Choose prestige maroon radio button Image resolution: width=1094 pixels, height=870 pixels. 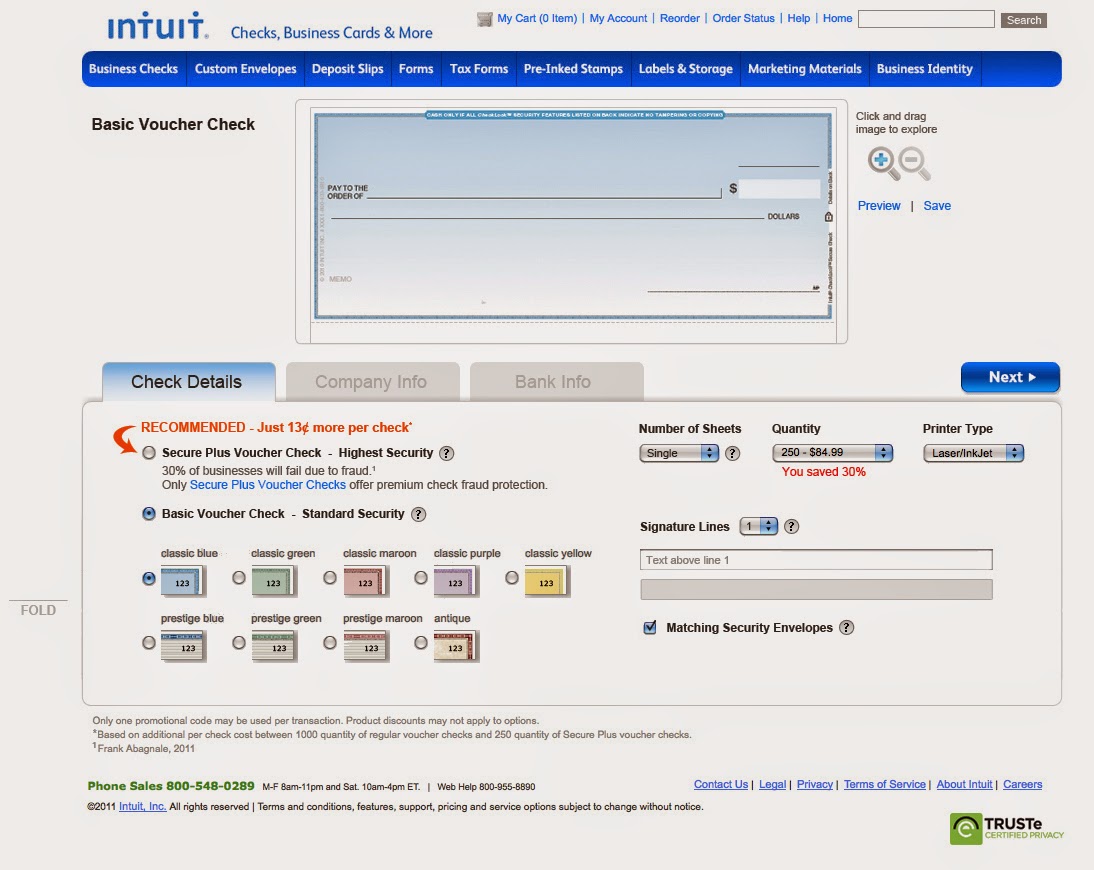pyautogui.click(x=330, y=643)
